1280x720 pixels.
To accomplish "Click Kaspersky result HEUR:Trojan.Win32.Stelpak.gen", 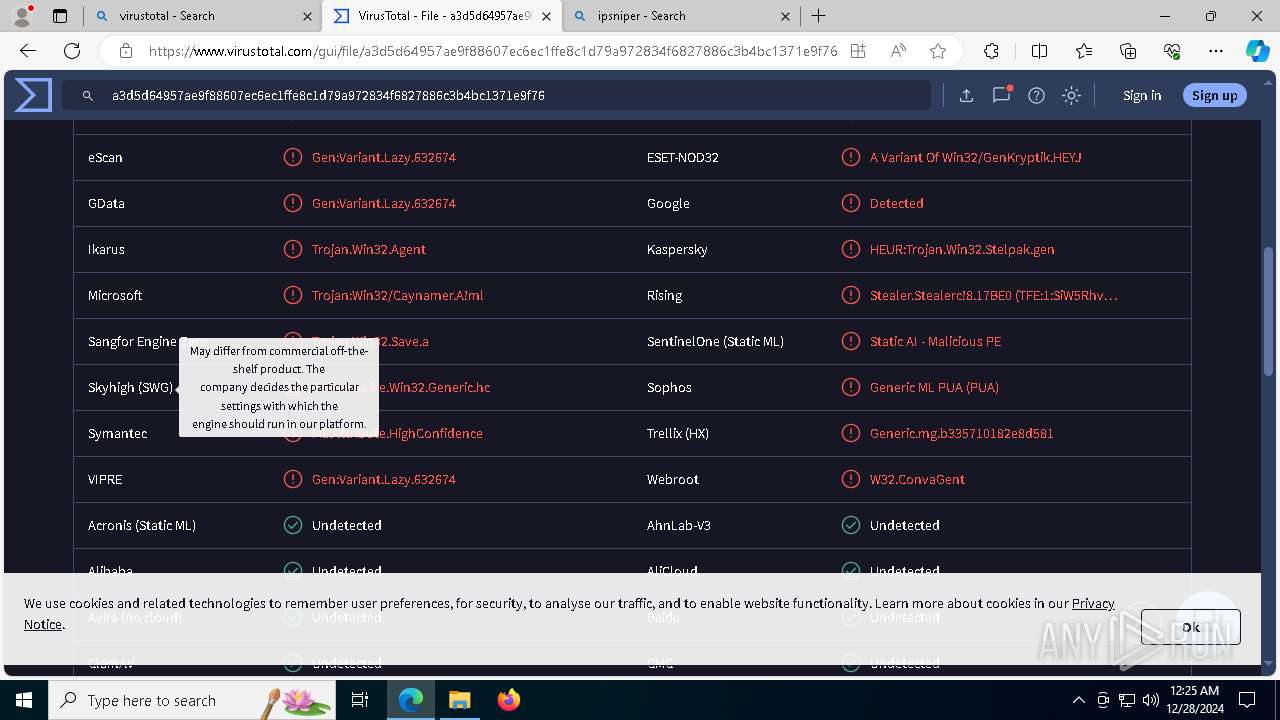I will pos(962,249).
